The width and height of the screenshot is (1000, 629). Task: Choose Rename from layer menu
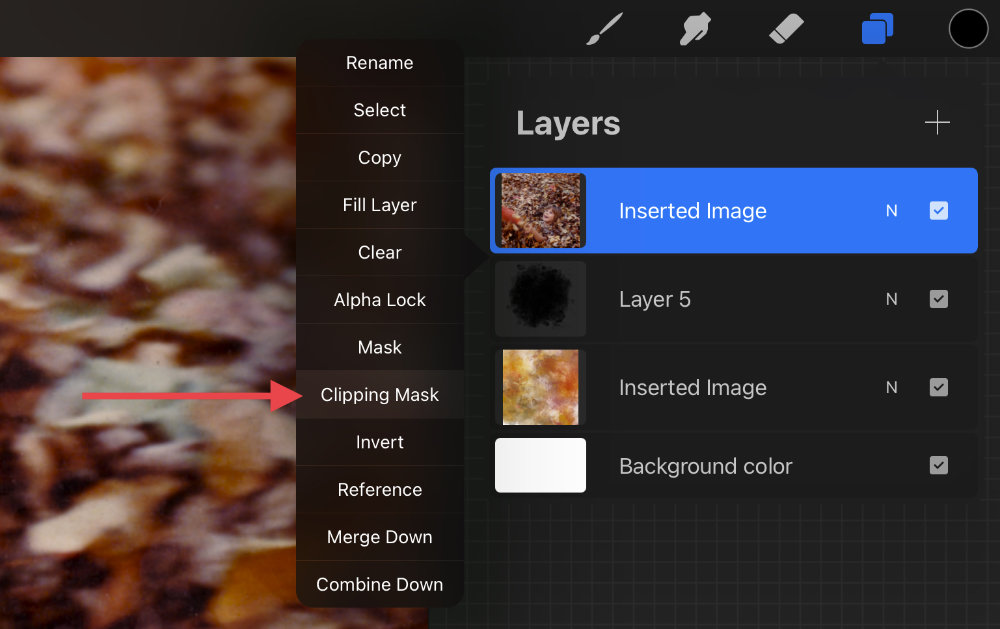pos(379,63)
